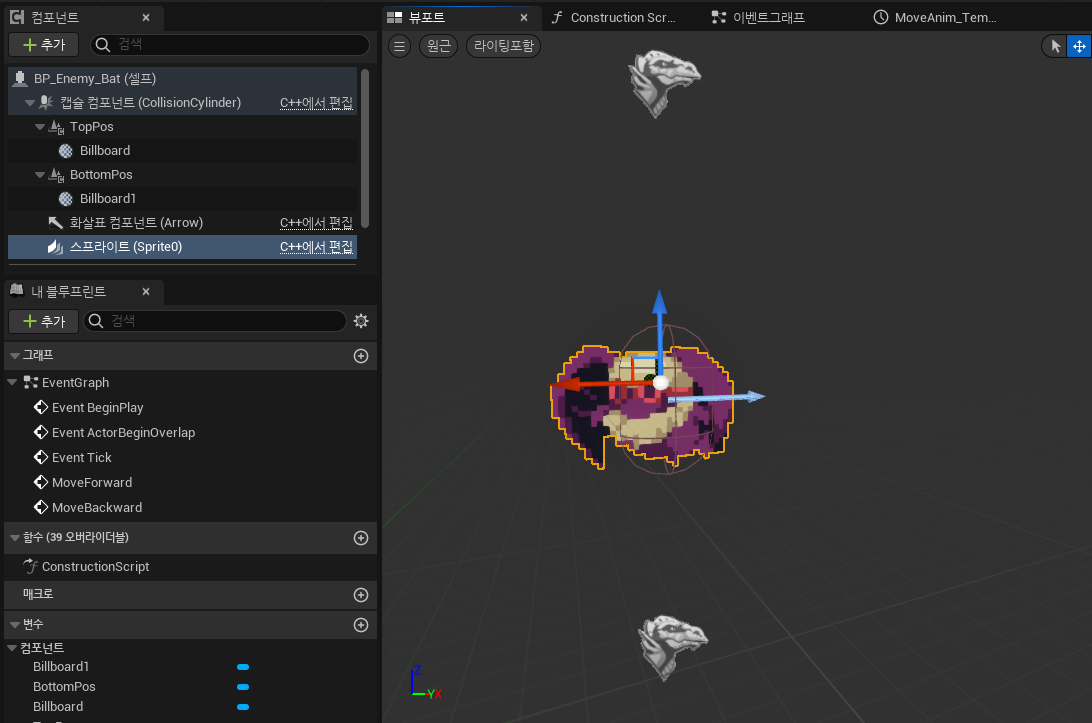Collapse the BottomPos component node
1092x723 pixels.
click(x=40, y=175)
